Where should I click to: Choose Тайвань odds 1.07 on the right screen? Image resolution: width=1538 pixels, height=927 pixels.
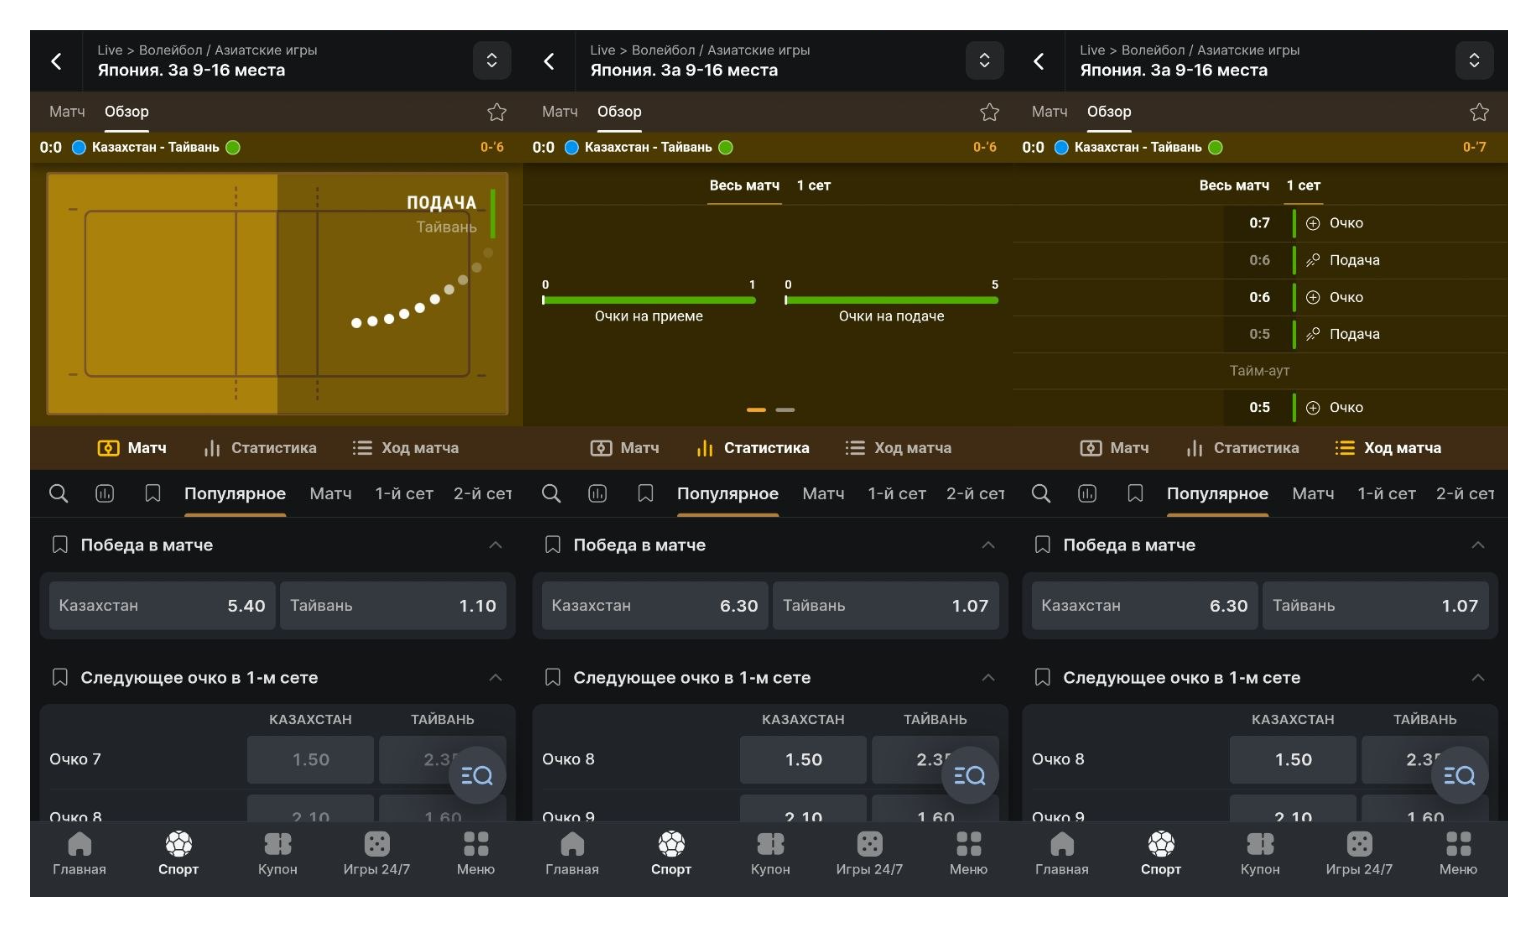click(1375, 606)
